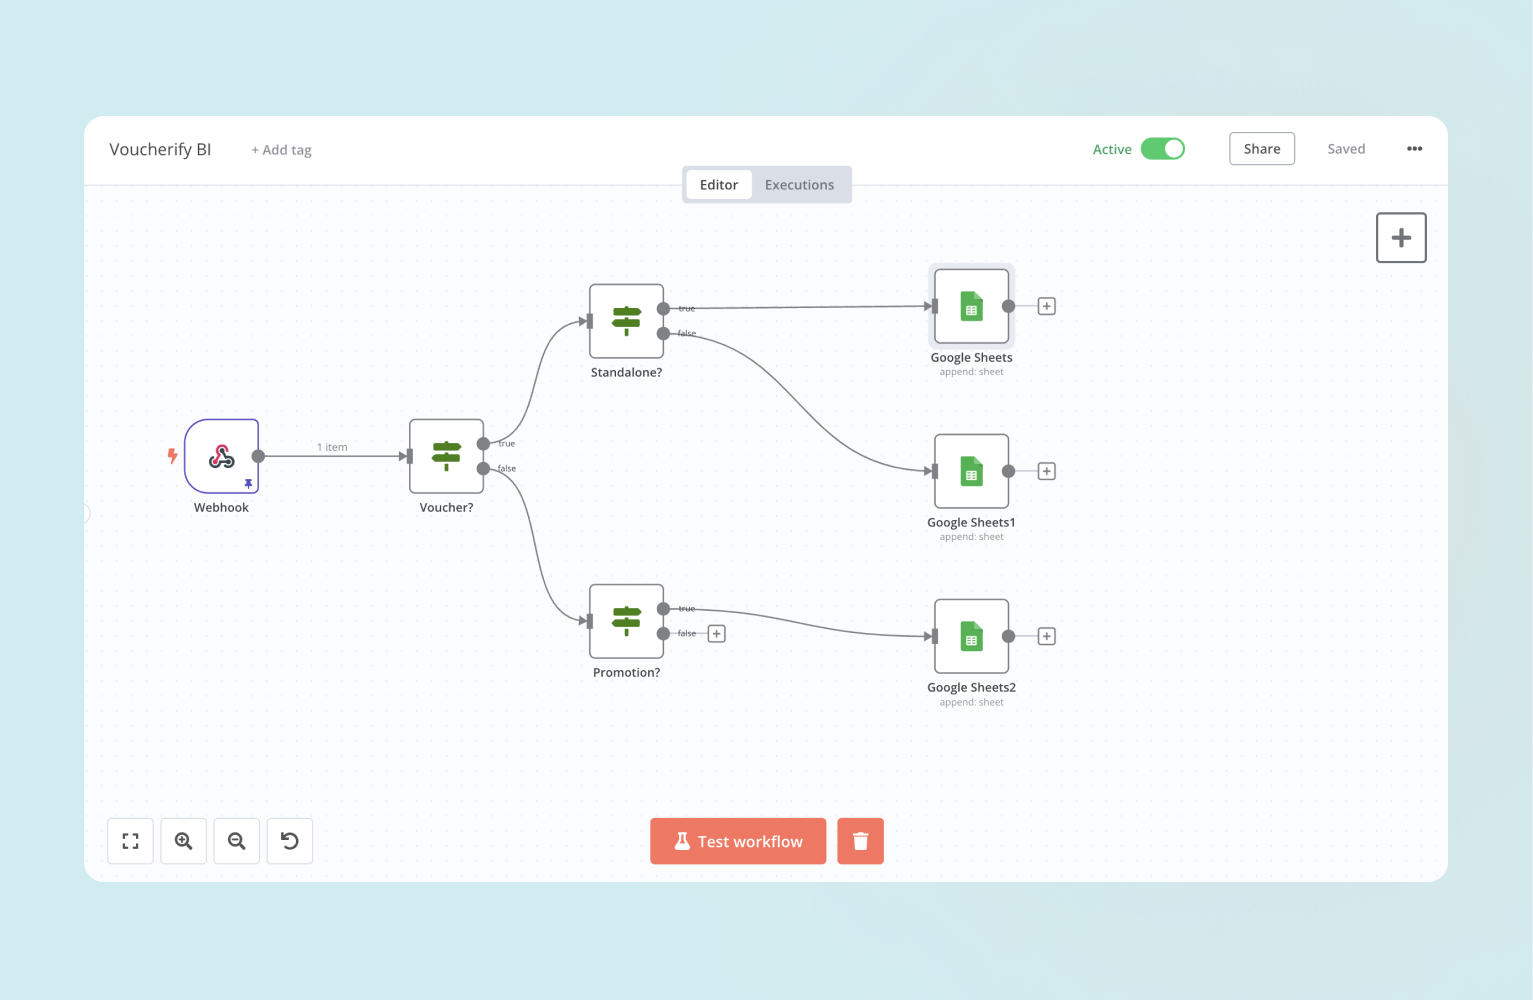The height and width of the screenshot is (1000, 1533).
Task: Select the Standalone? IF node
Action: coord(626,320)
